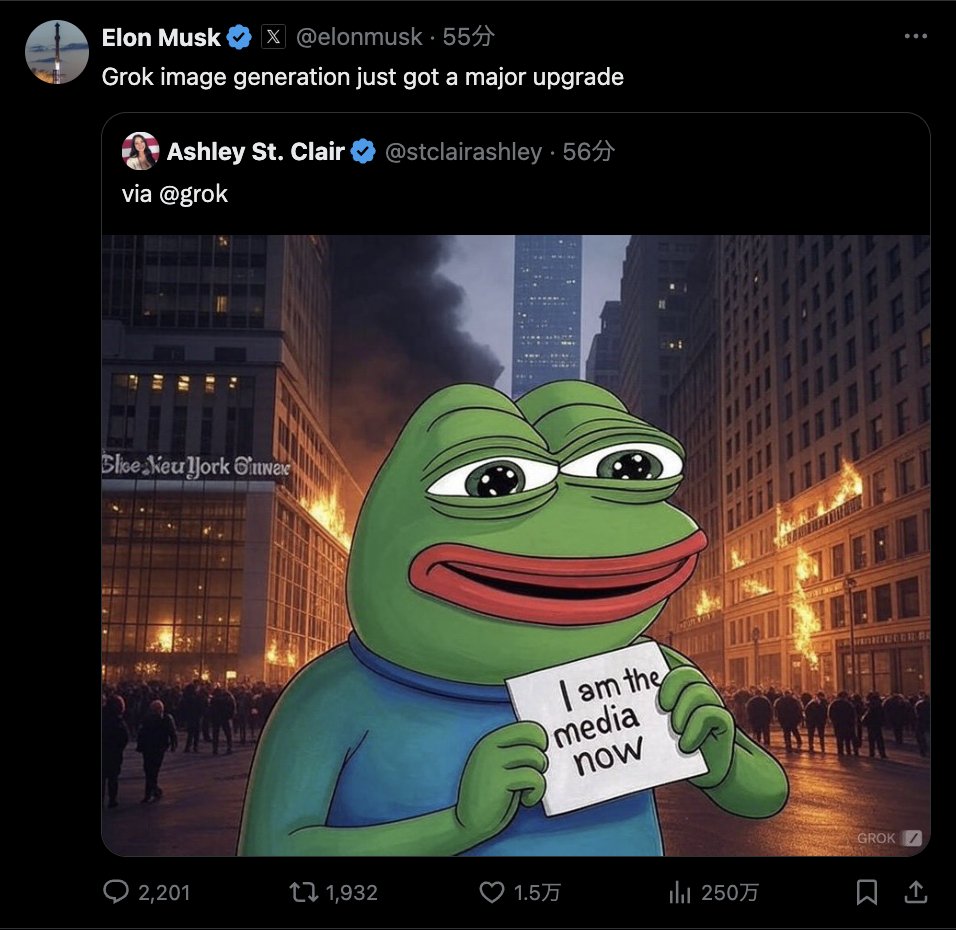Viewport: 956px width, 930px height.
Task: View analytics showing 250万 views
Action: click(x=713, y=893)
